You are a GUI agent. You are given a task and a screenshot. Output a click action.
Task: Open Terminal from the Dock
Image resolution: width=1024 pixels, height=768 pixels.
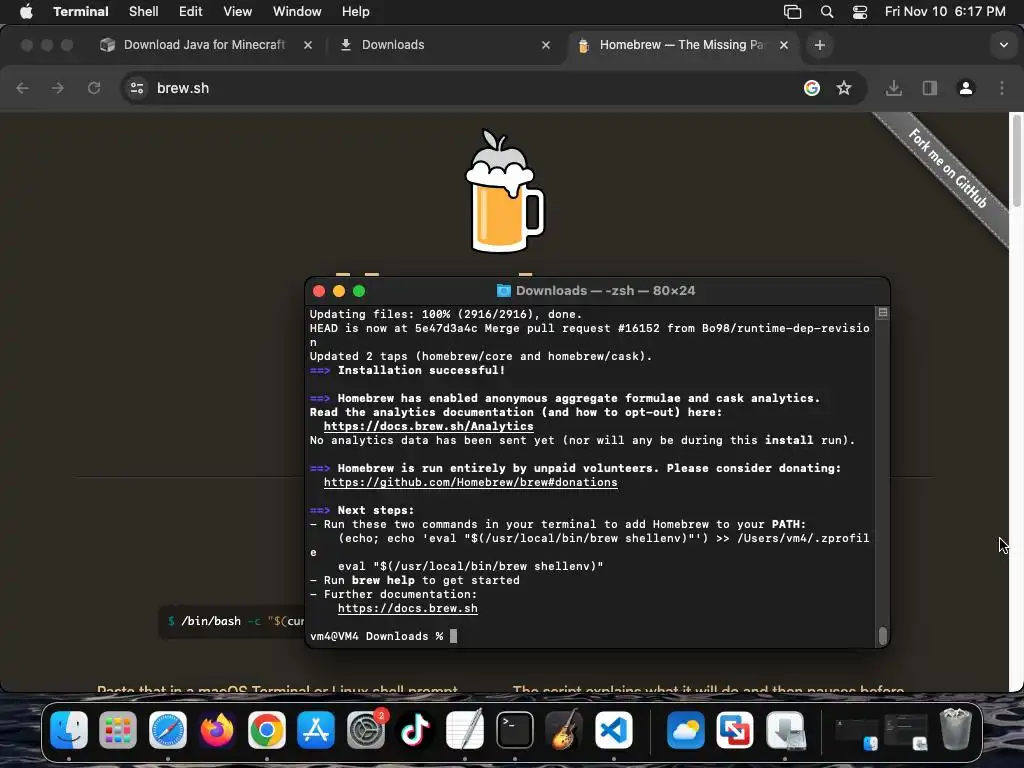click(515, 729)
